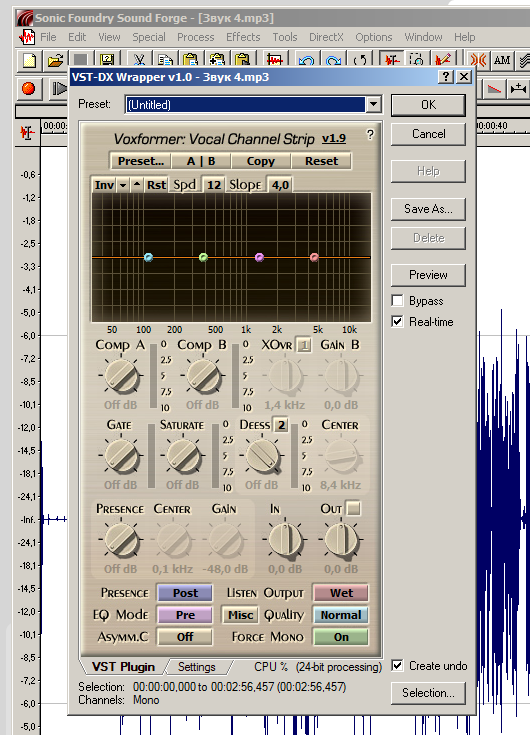Open the DirectX menu
This screenshot has height=735, width=530.
point(326,37)
